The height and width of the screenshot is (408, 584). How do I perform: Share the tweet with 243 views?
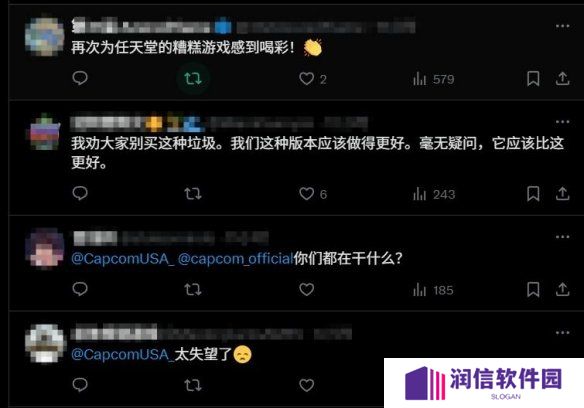pos(562,194)
